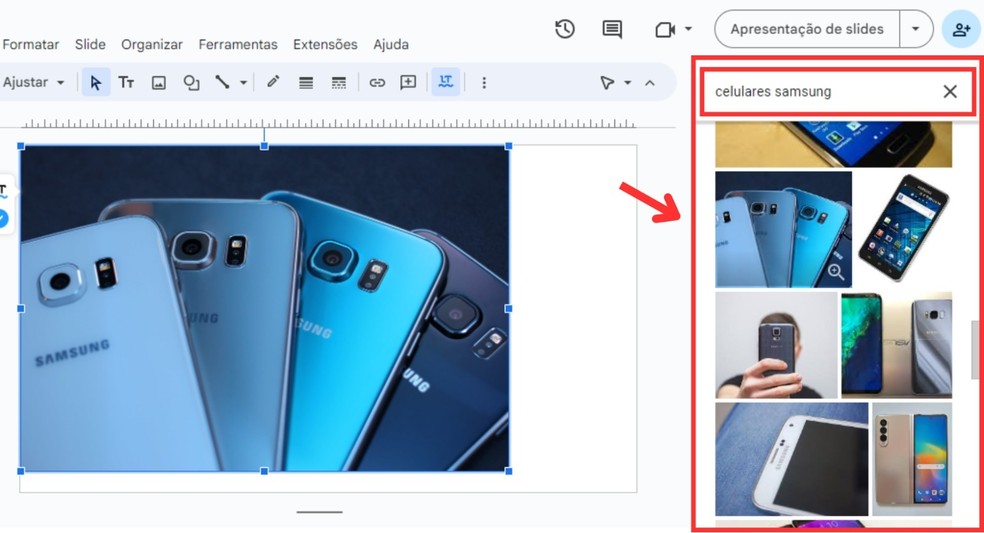Clear the image search with X
984x533 pixels.
[950, 92]
